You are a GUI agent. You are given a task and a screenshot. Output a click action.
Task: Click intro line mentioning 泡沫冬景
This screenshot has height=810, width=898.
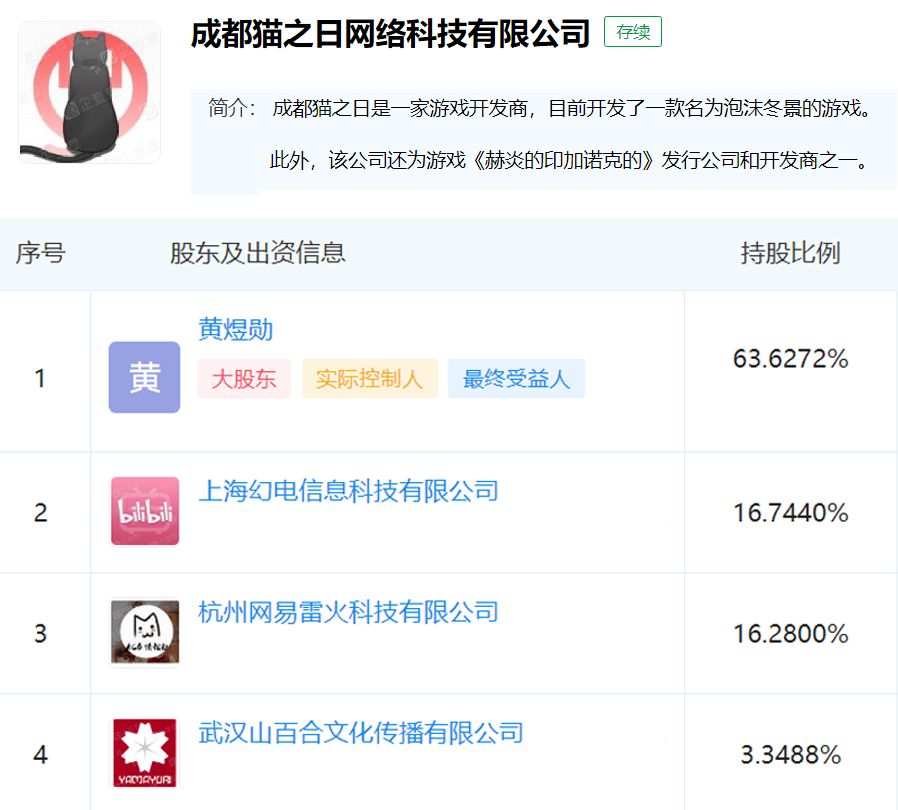(x=572, y=108)
